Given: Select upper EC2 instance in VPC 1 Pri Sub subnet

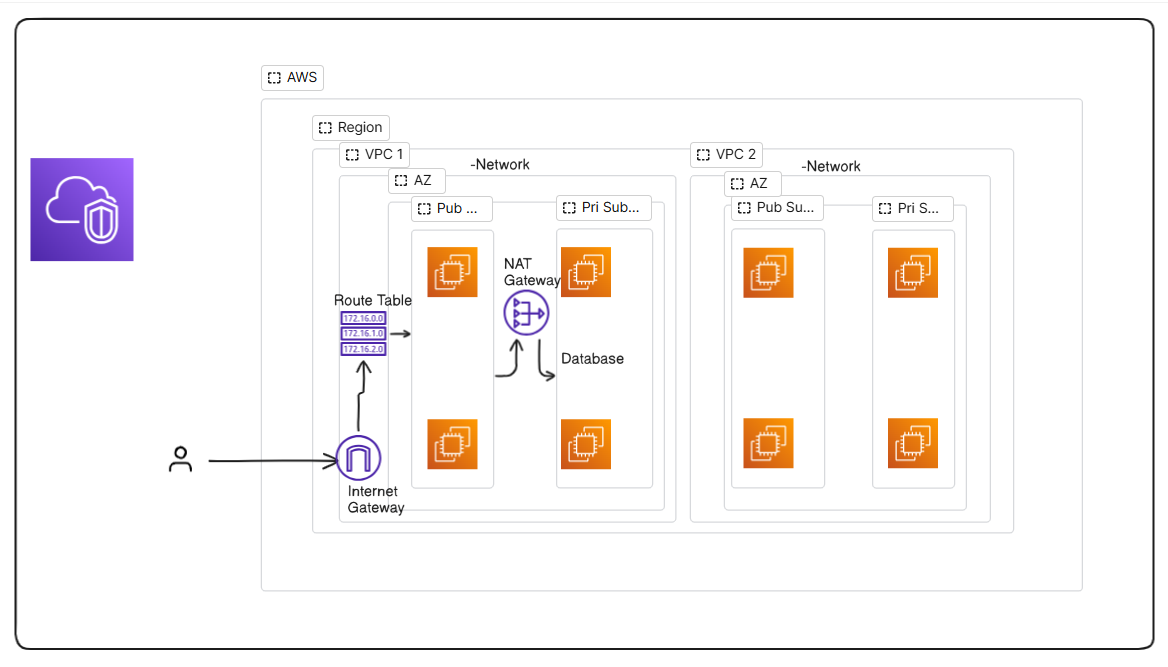Looking at the screenshot, I should pos(585,272).
